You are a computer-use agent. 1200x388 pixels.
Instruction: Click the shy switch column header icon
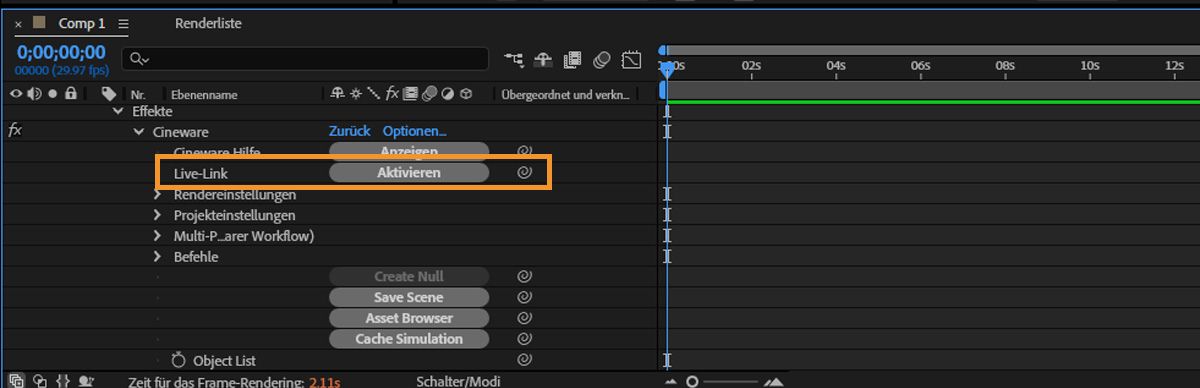coord(338,94)
